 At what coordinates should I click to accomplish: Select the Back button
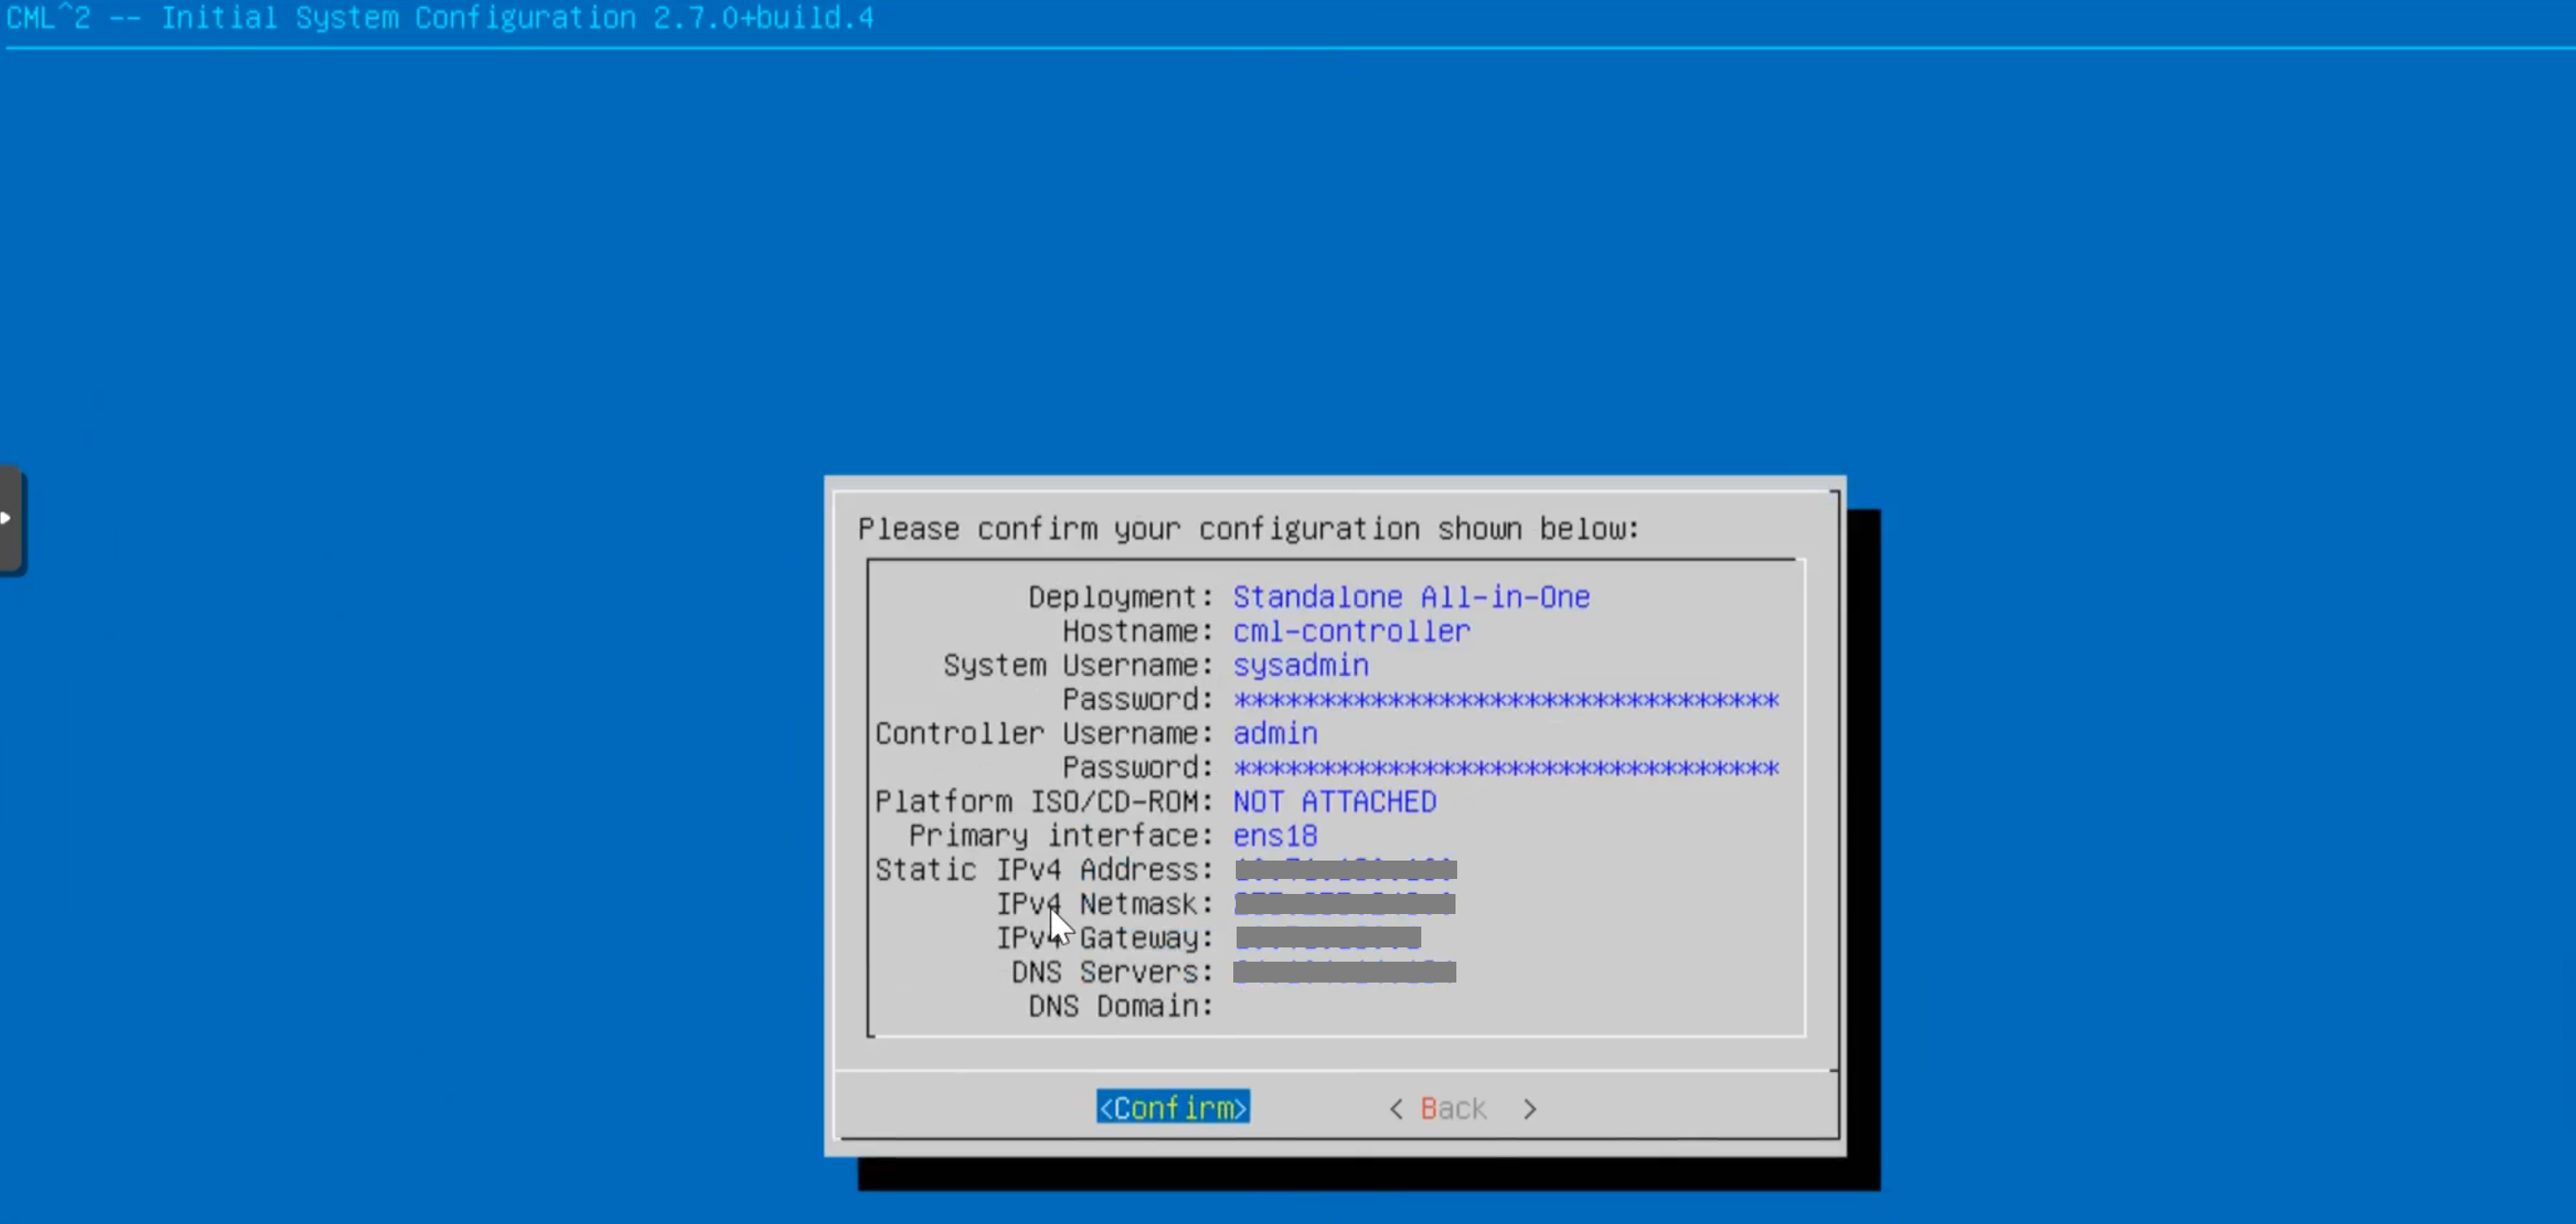click(1453, 1108)
